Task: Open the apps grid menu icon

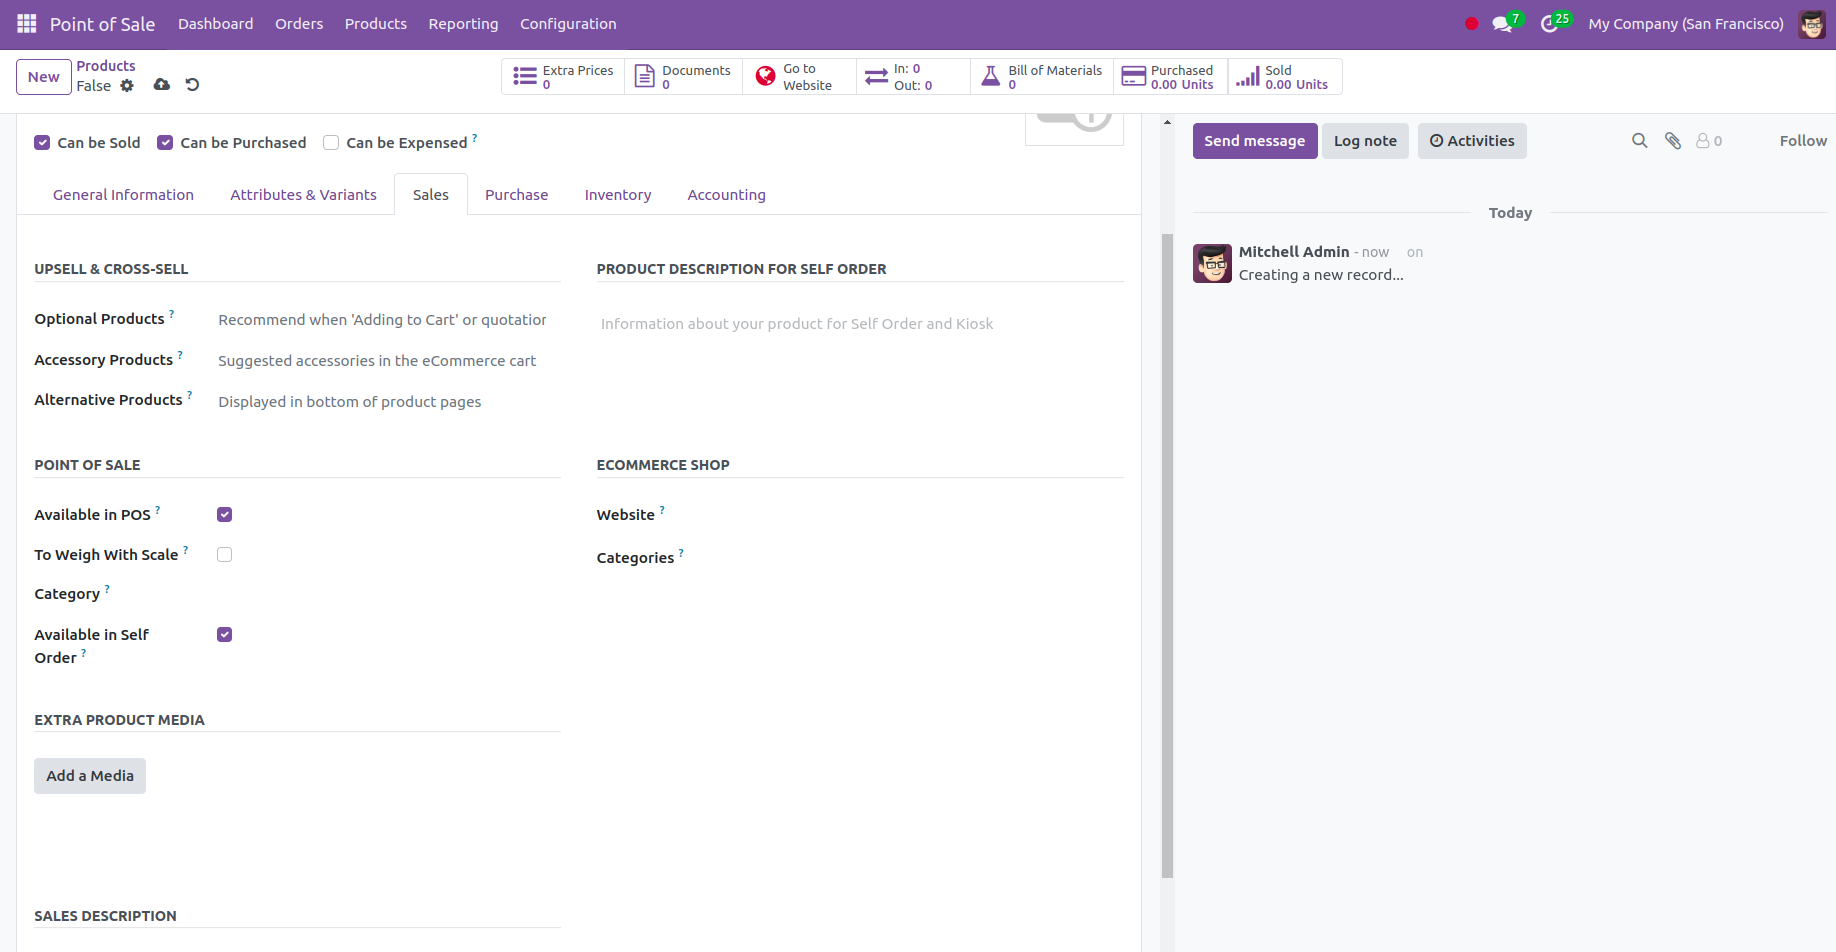Action: [x=27, y=24]
